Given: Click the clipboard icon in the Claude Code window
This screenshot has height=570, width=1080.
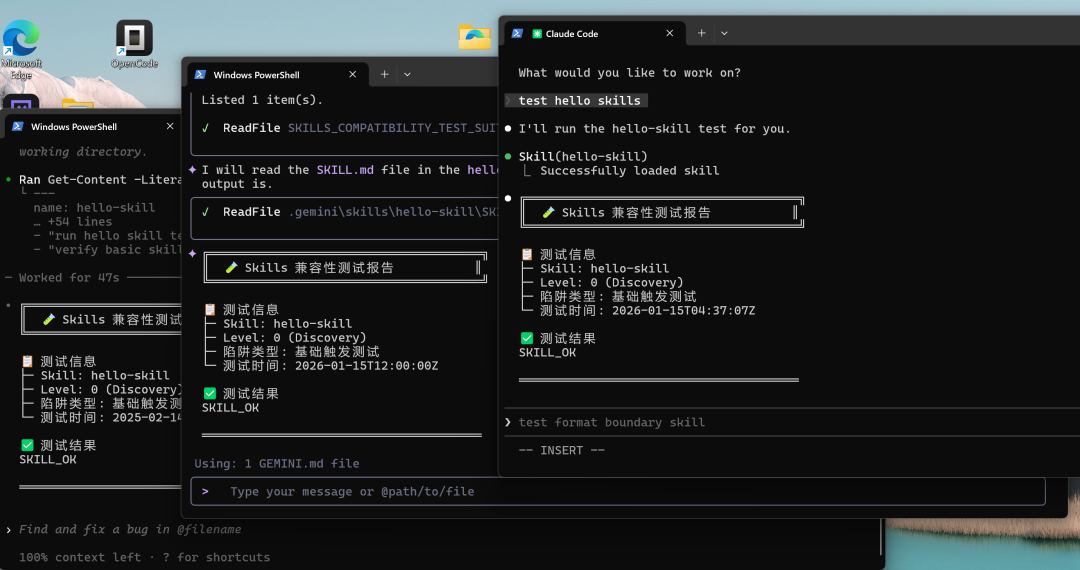Looking at the screenshot, I should (527, 254).
